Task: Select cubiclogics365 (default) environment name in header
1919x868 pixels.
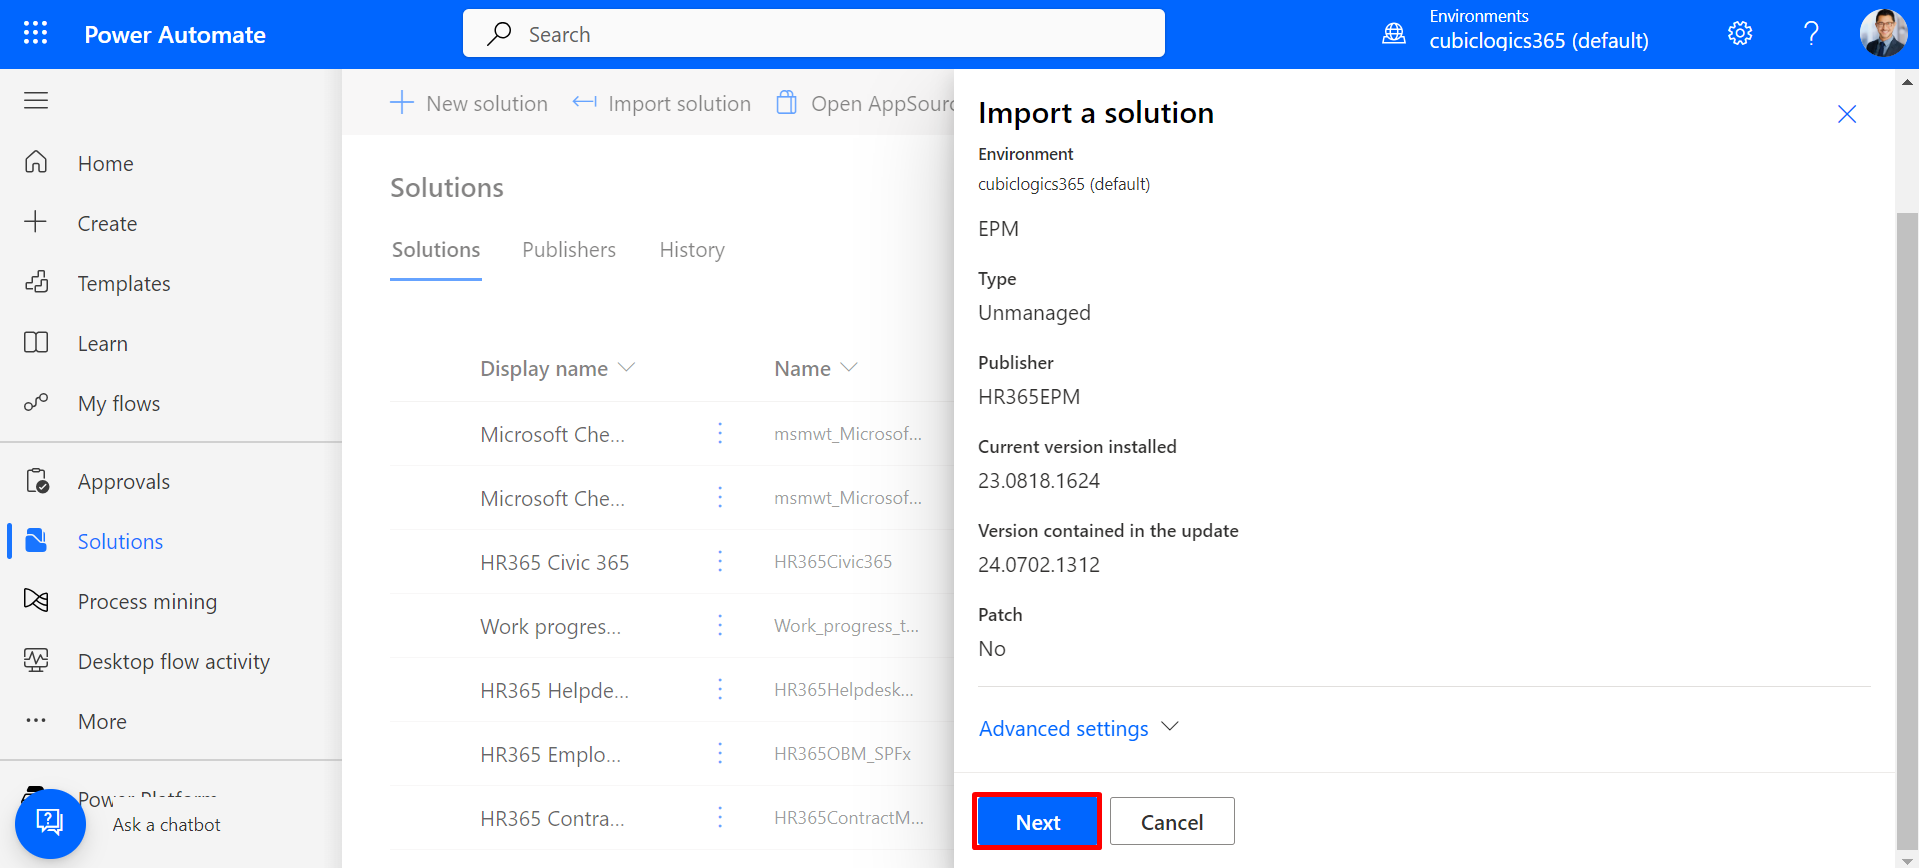Action: tap(1539, 41)
